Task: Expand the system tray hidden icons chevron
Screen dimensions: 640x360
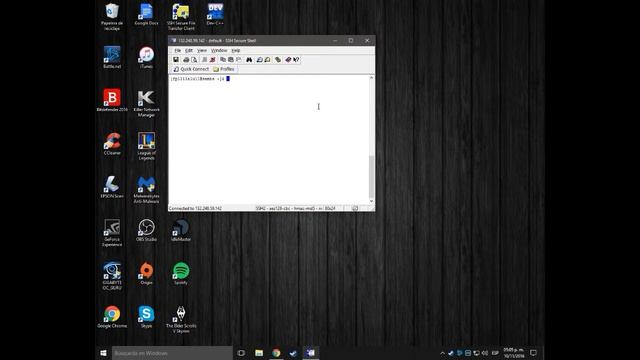Action: tap(442, 353)
